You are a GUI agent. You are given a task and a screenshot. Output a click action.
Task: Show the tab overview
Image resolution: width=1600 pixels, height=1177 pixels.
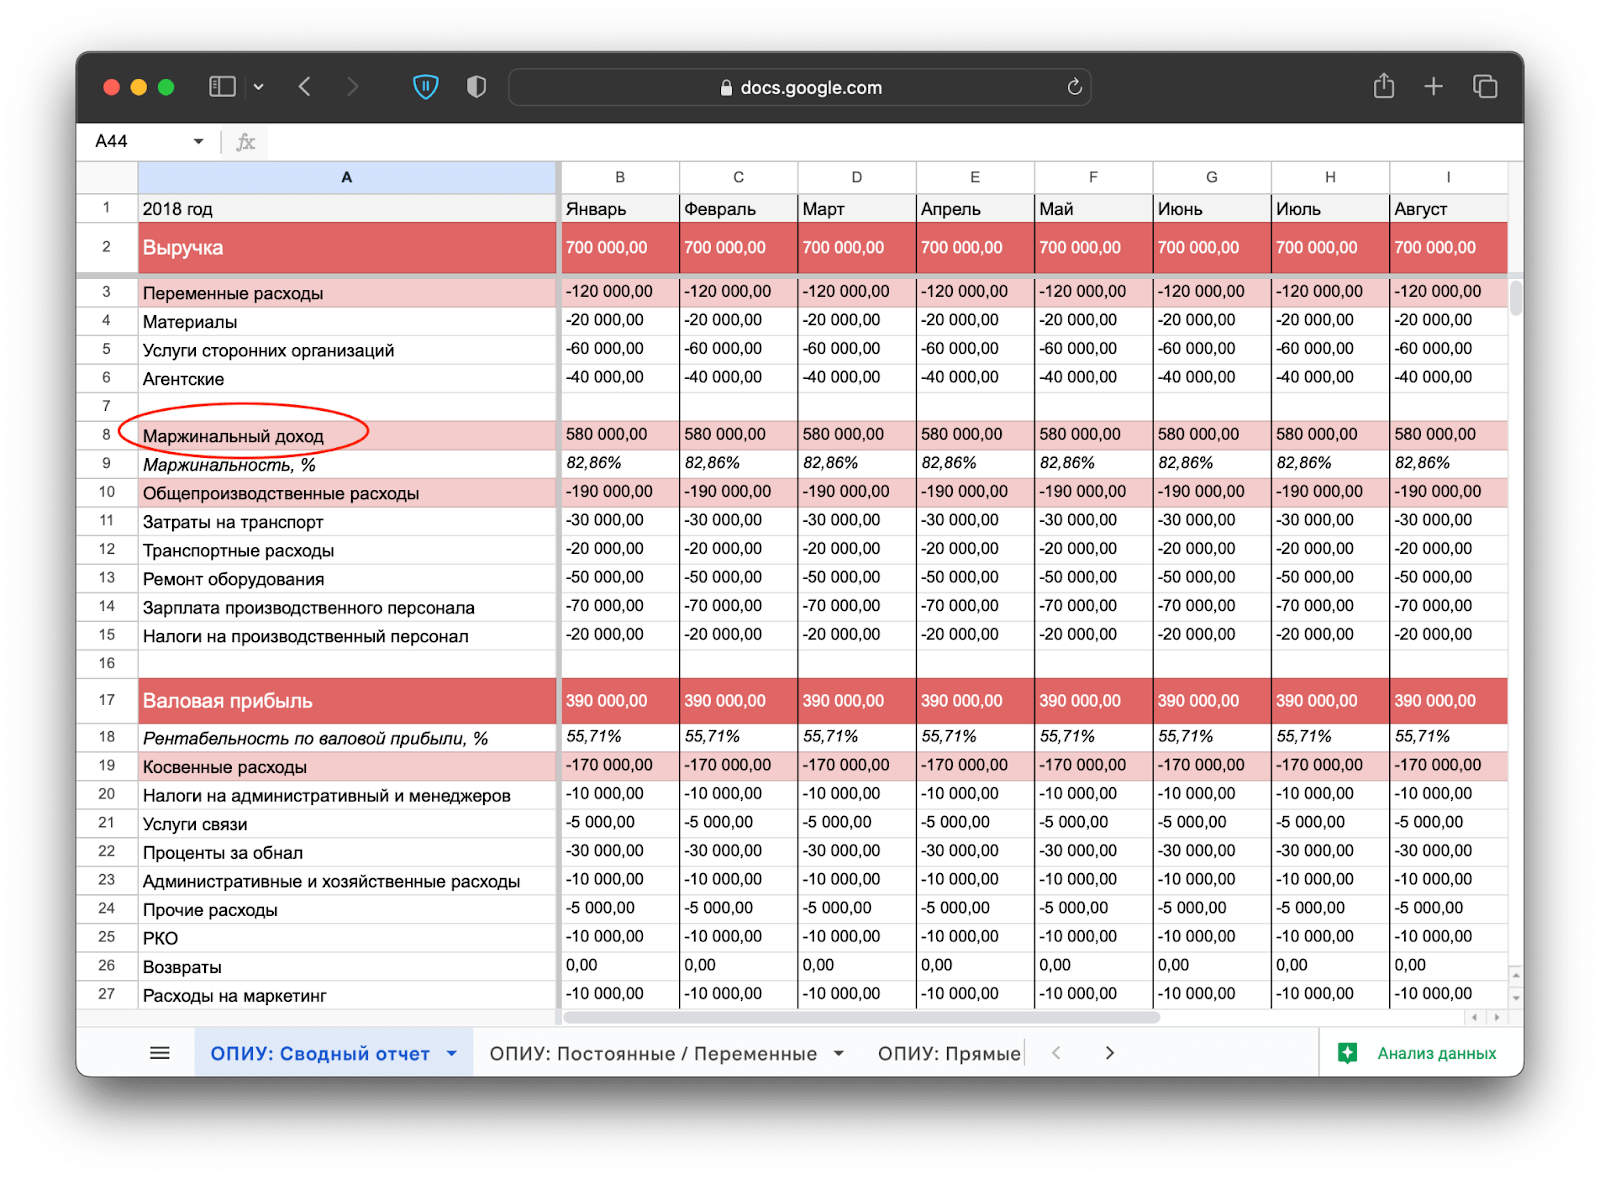[1485, 87]
